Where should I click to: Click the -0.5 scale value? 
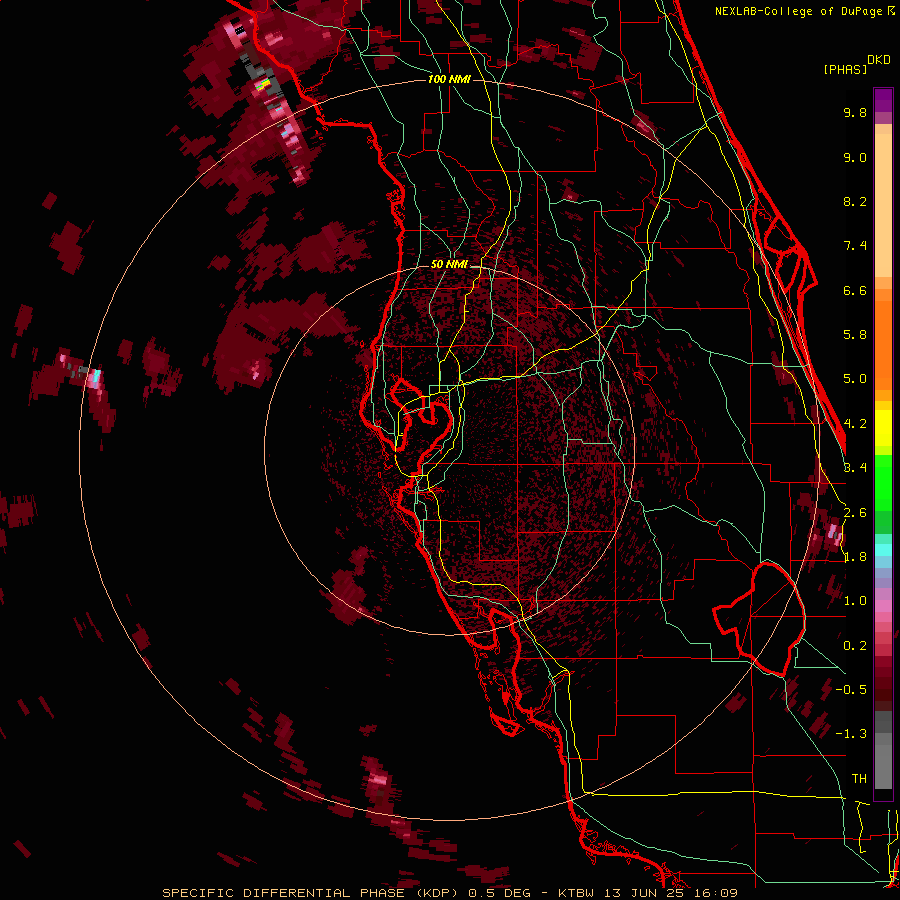click(851, 690)
